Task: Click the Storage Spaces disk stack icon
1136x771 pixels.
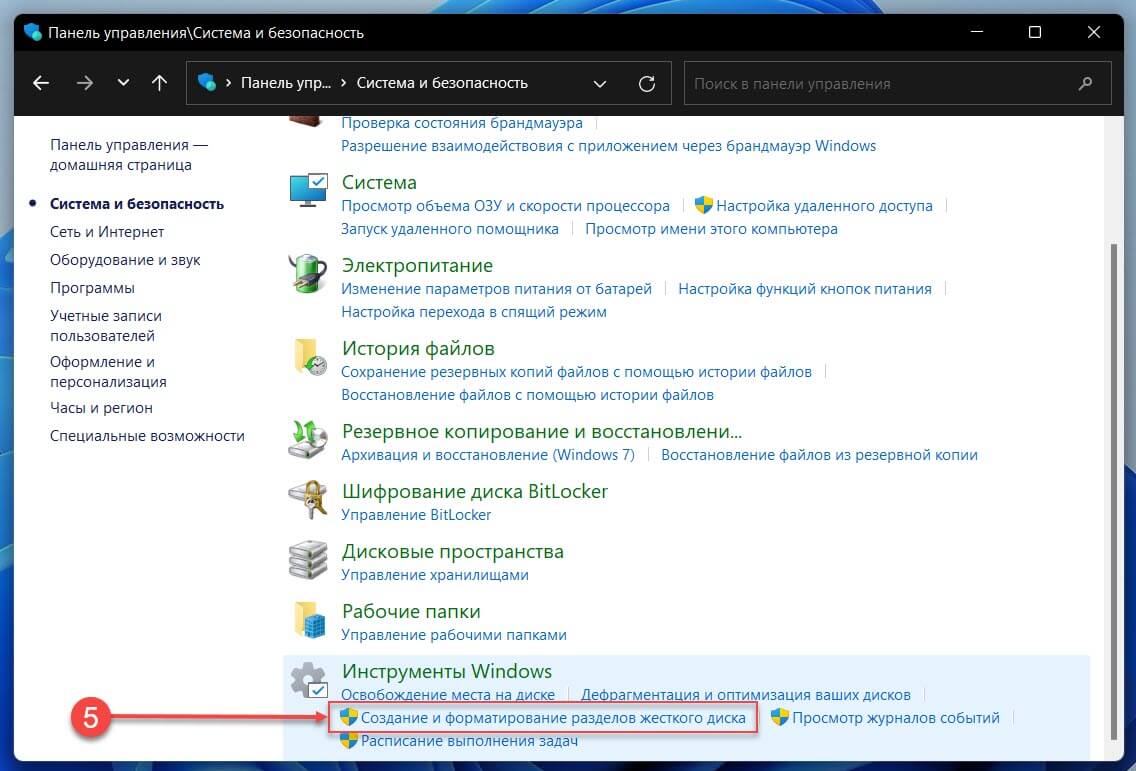Action: pos(308,559)
